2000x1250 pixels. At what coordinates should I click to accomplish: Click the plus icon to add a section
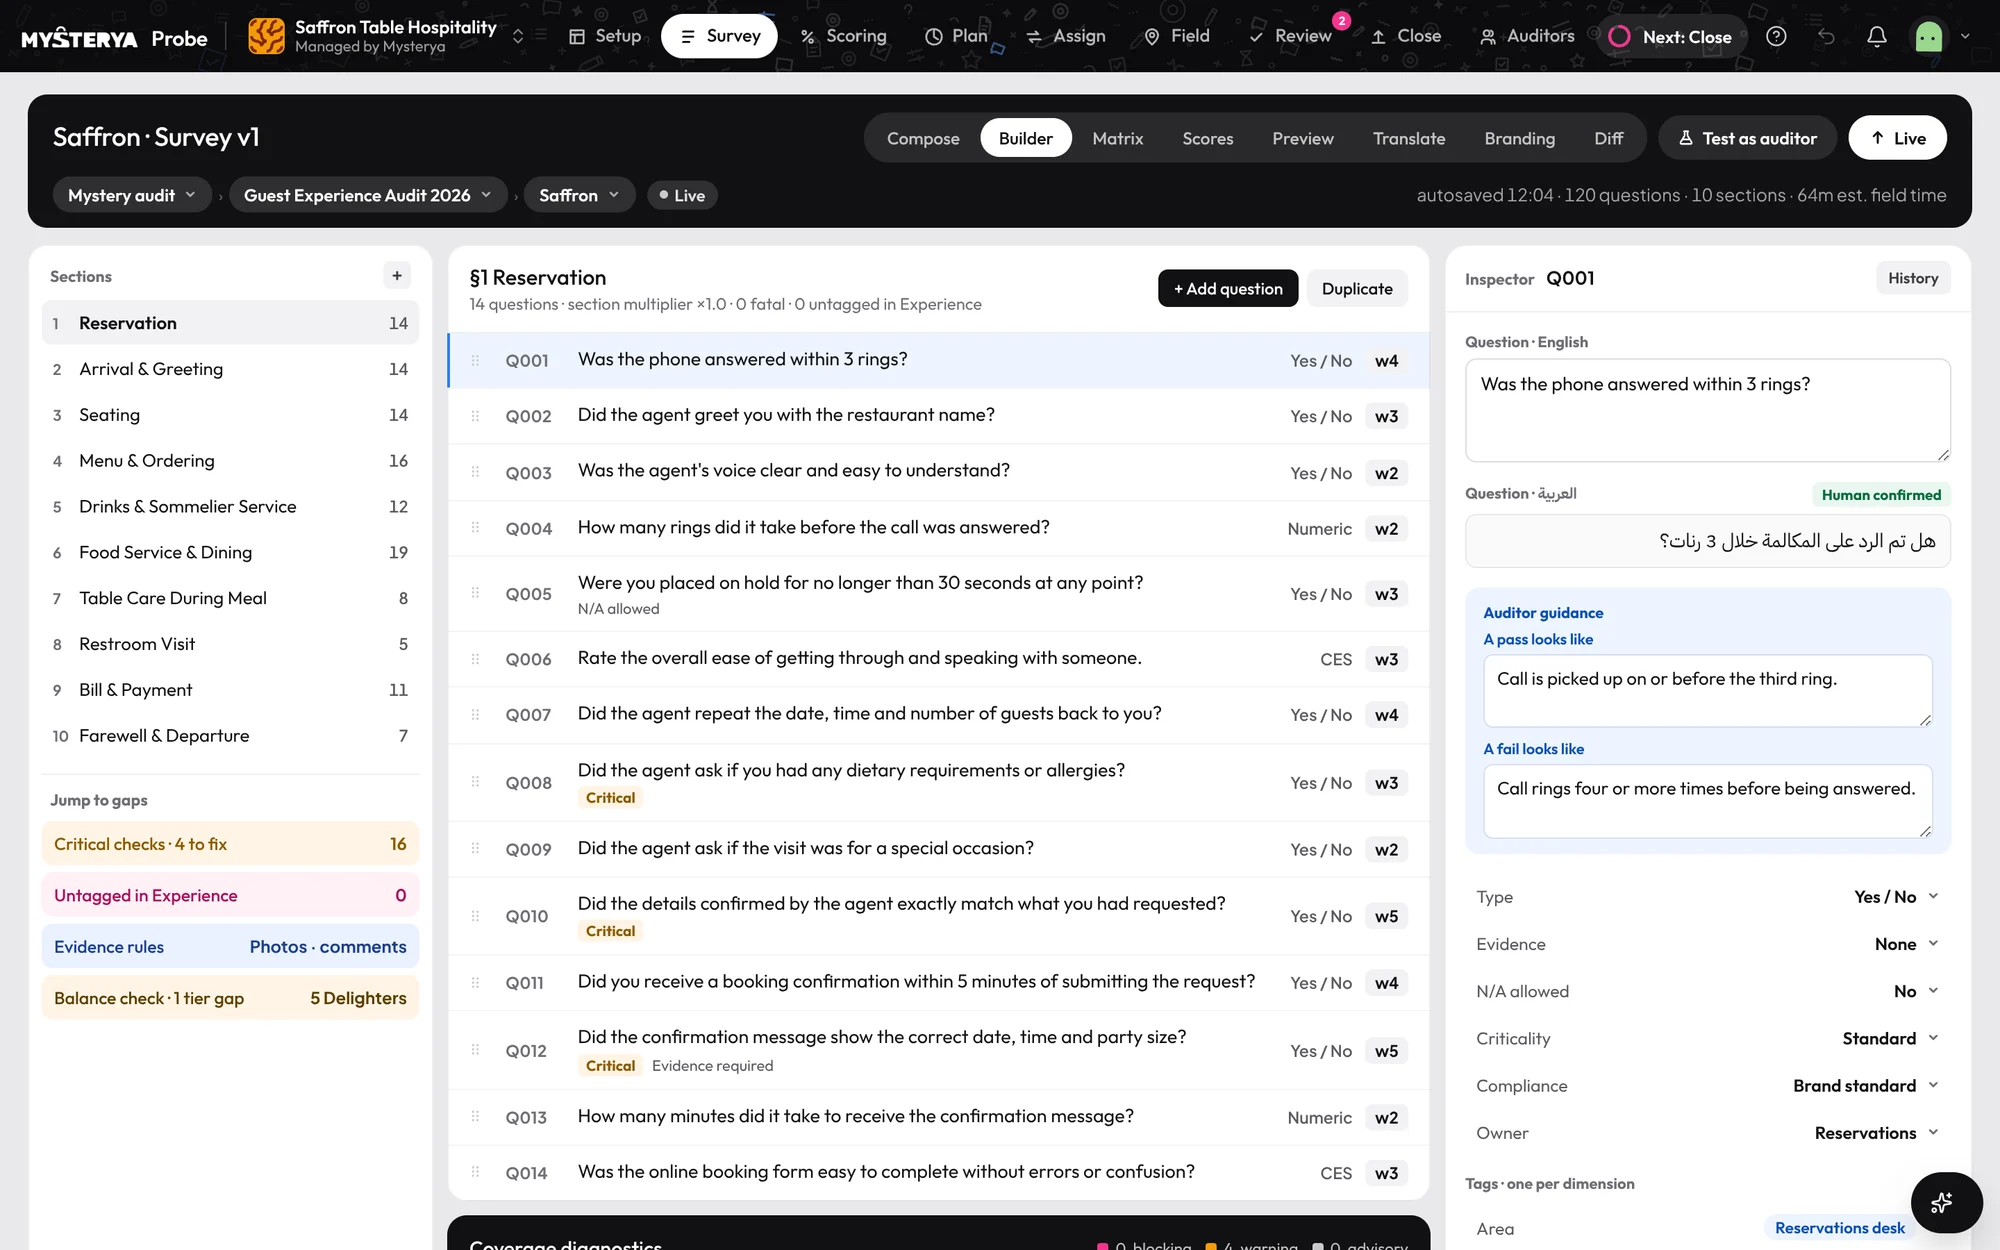pos(397,276)
